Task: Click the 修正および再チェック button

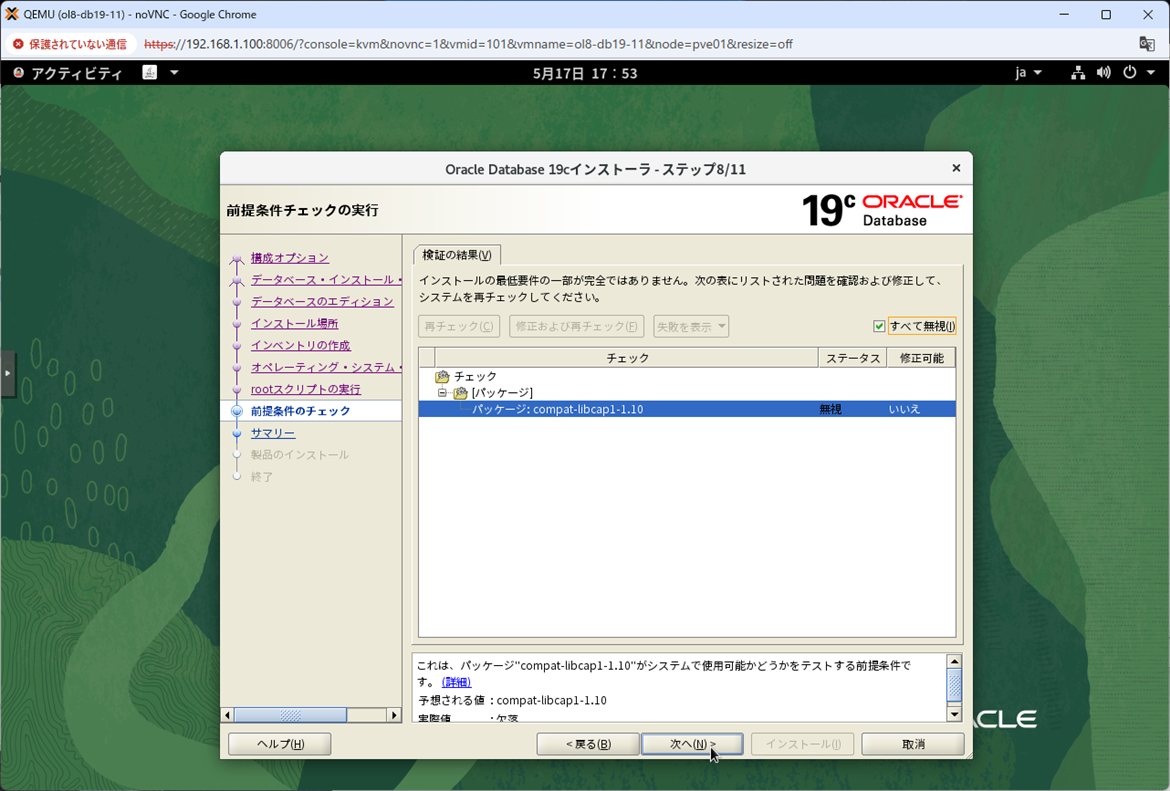Action: [x=576, y=326]
